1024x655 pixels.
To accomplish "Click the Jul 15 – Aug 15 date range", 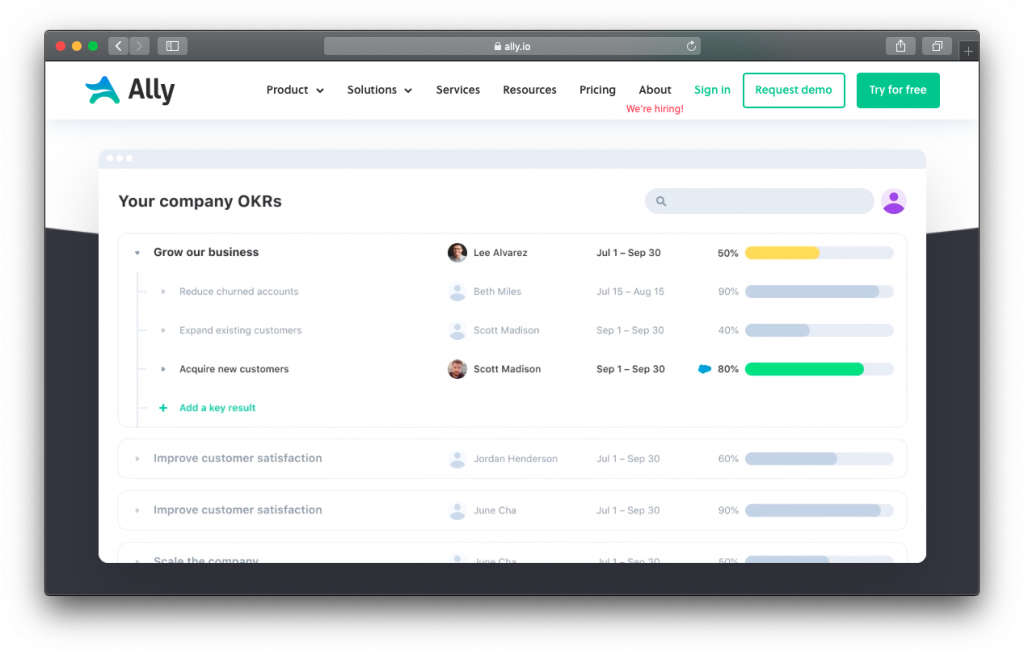I will (x=630, y=292).
